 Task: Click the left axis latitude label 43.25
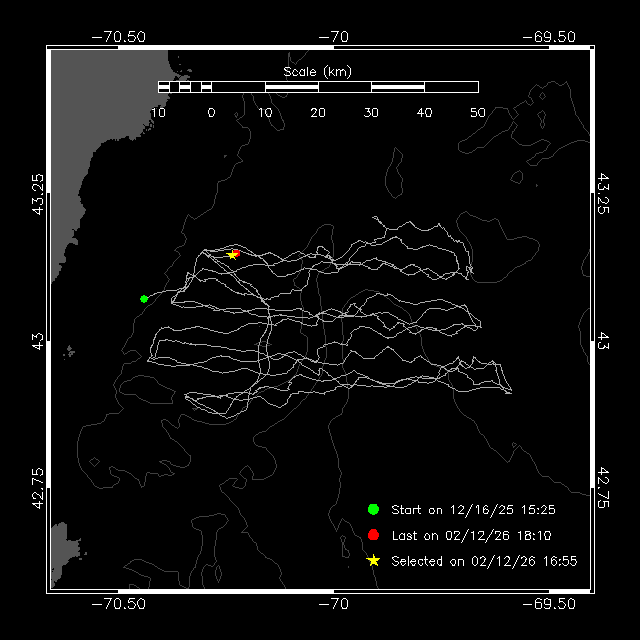pos(37,193)
